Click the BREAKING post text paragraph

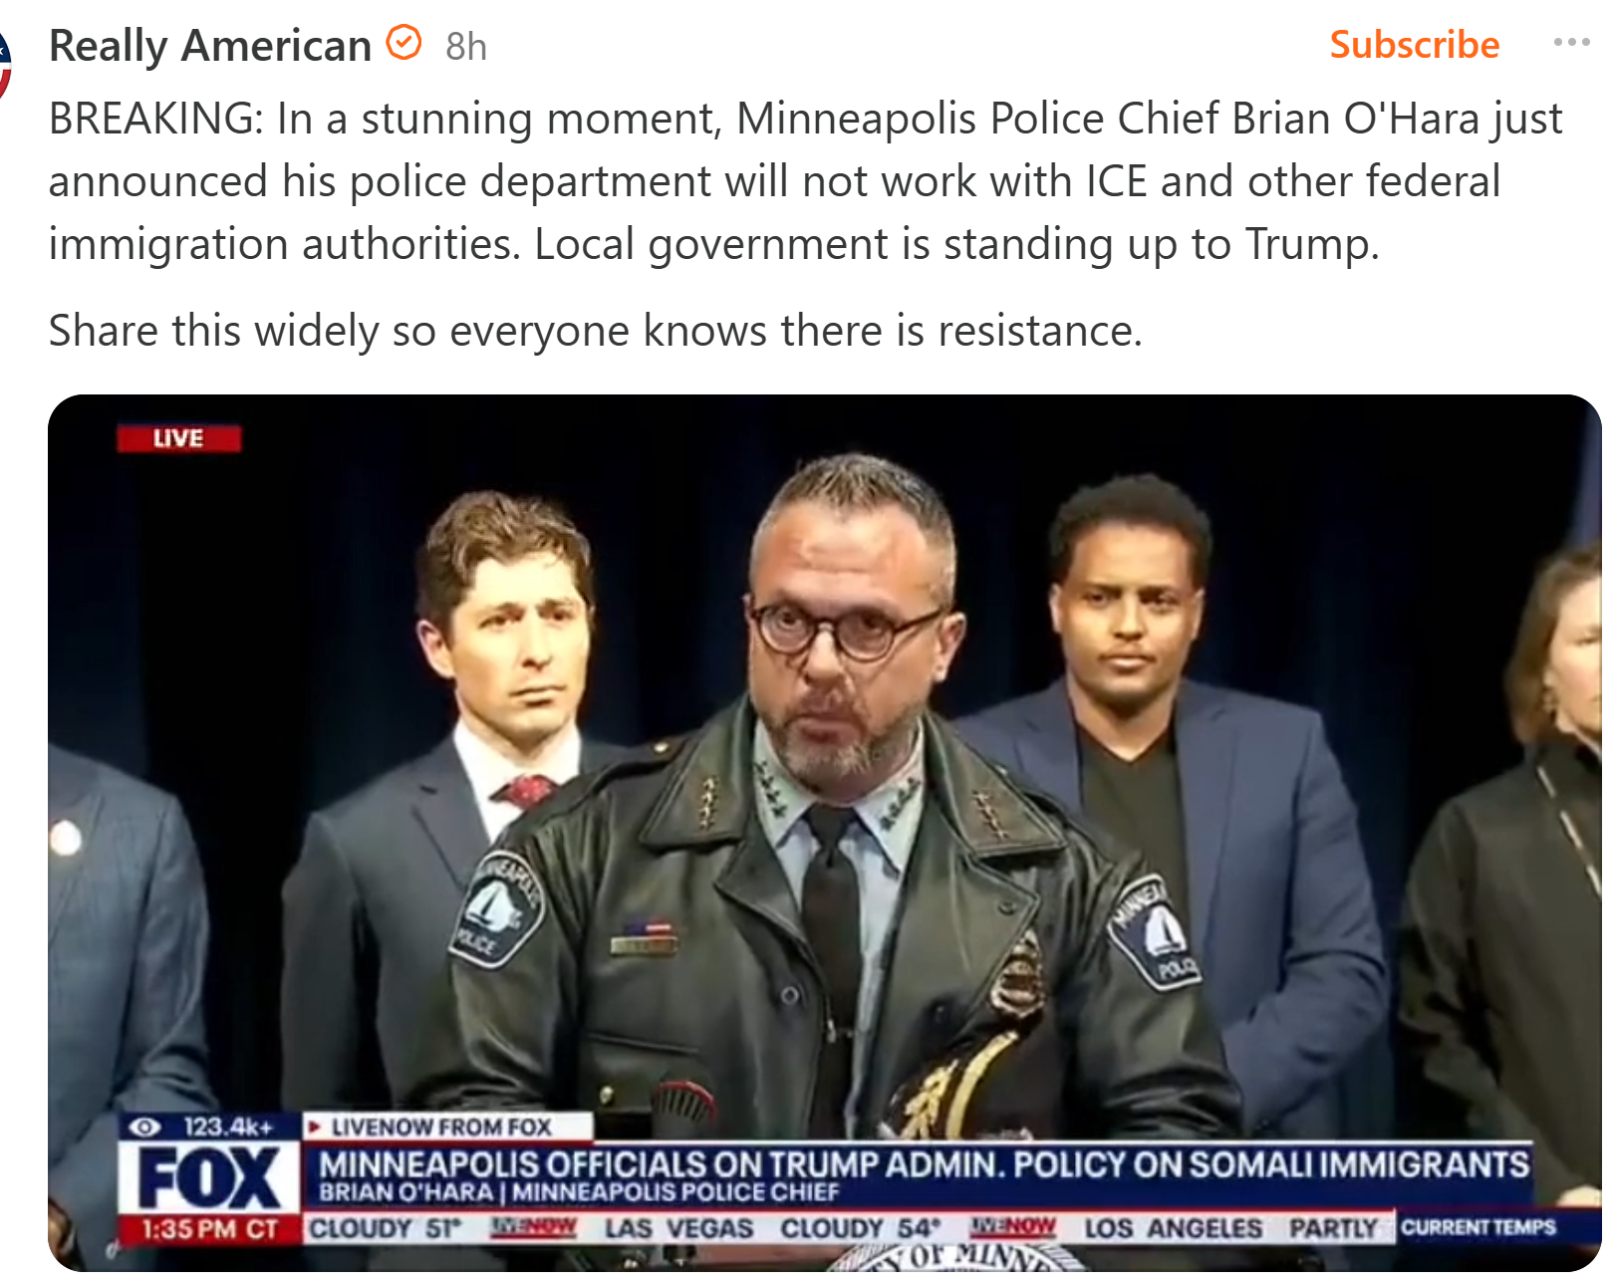[805, 181]
